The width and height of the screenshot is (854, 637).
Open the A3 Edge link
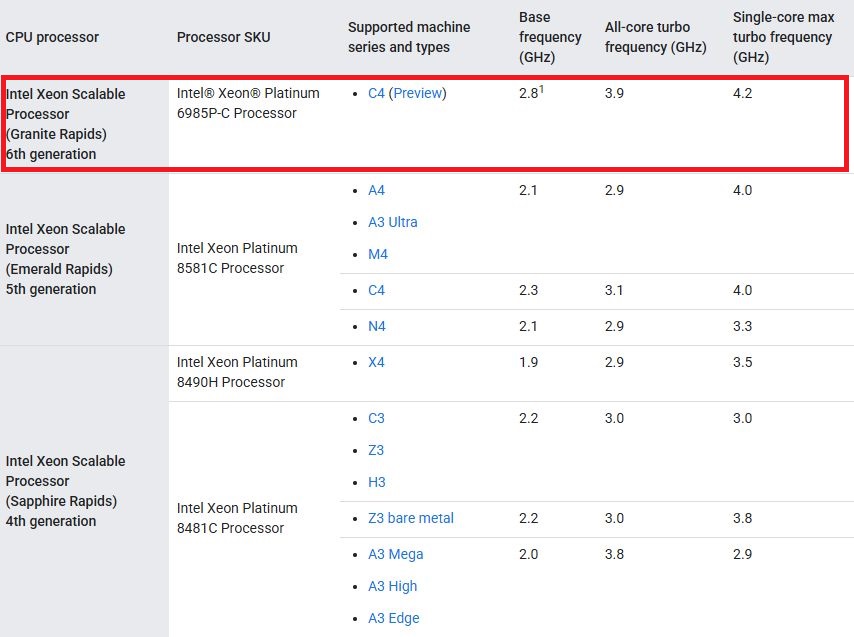tap(394, 618)
